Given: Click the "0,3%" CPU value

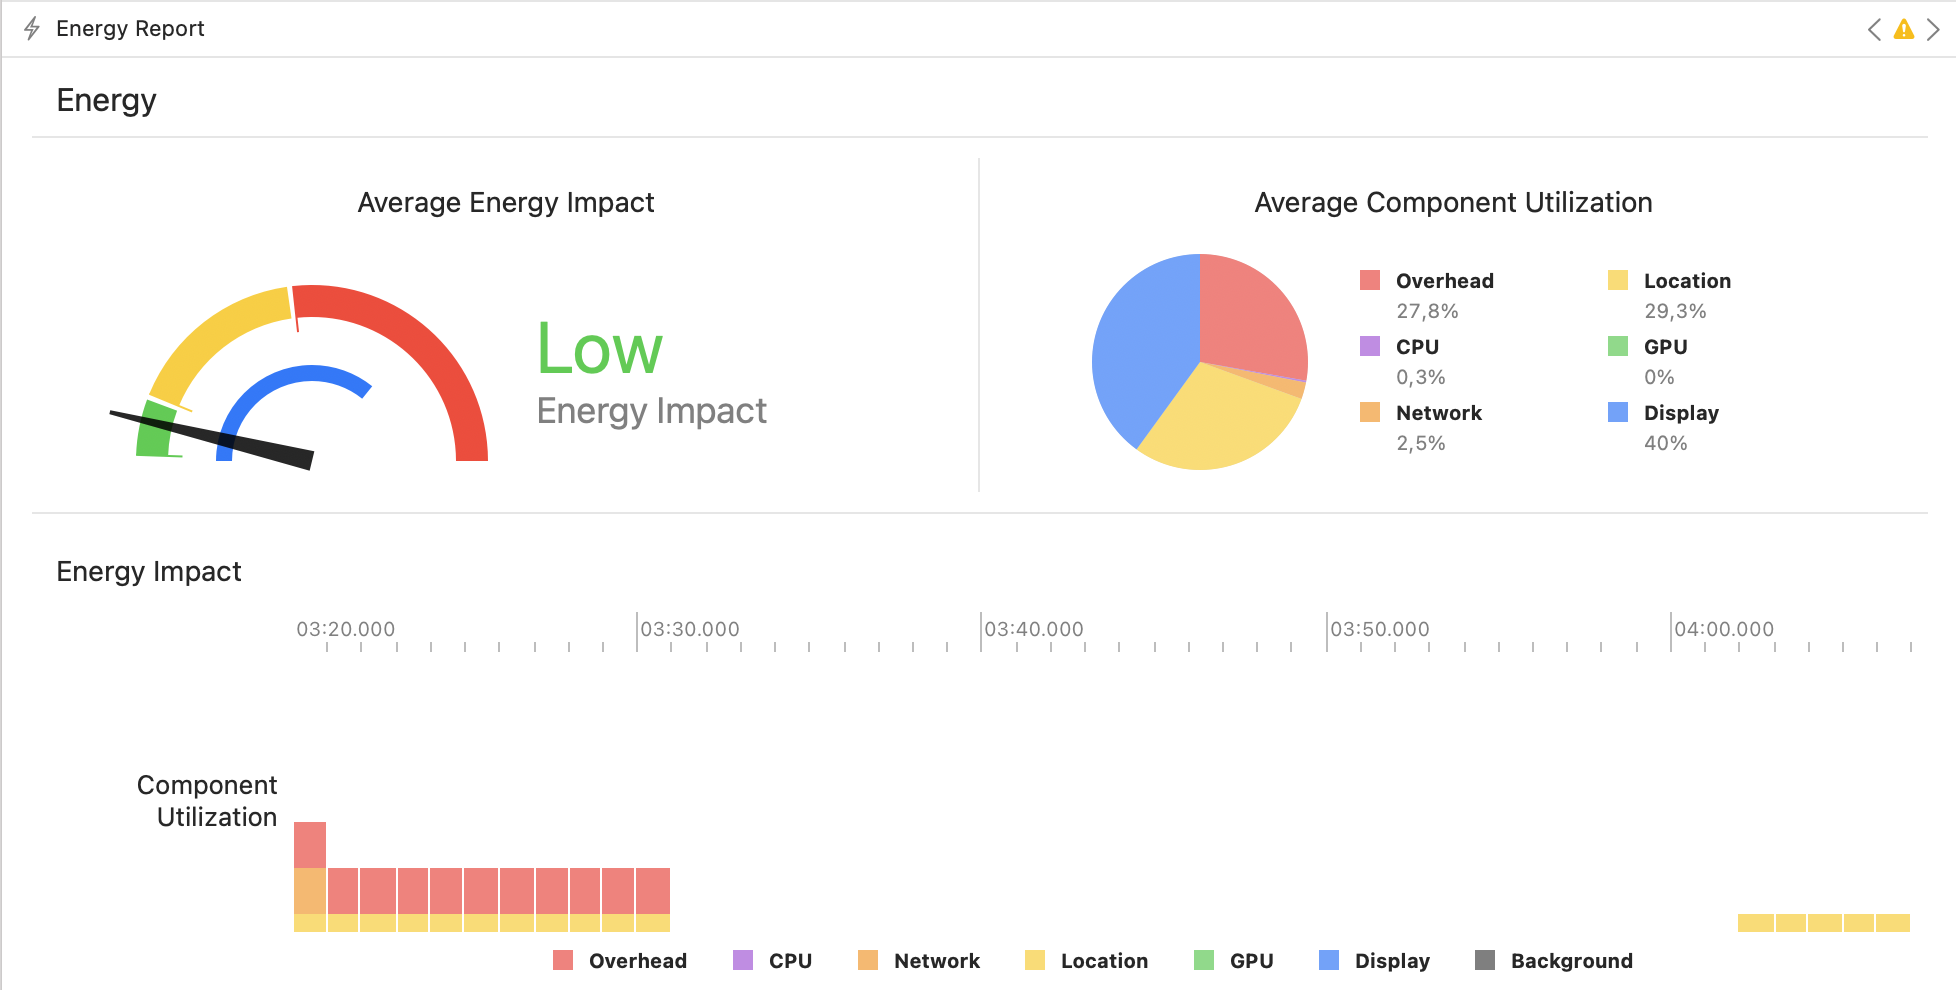Looking at the screenshot, I should (x=1421, y=377).
